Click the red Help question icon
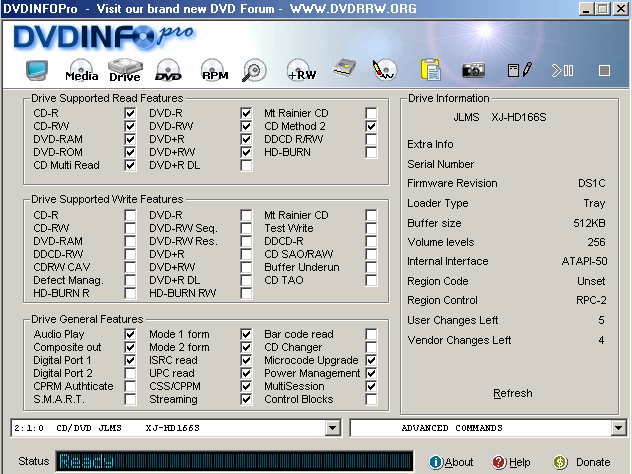This screenshot has height=474, width=632. pyautogui.click(x=499, y=462)
